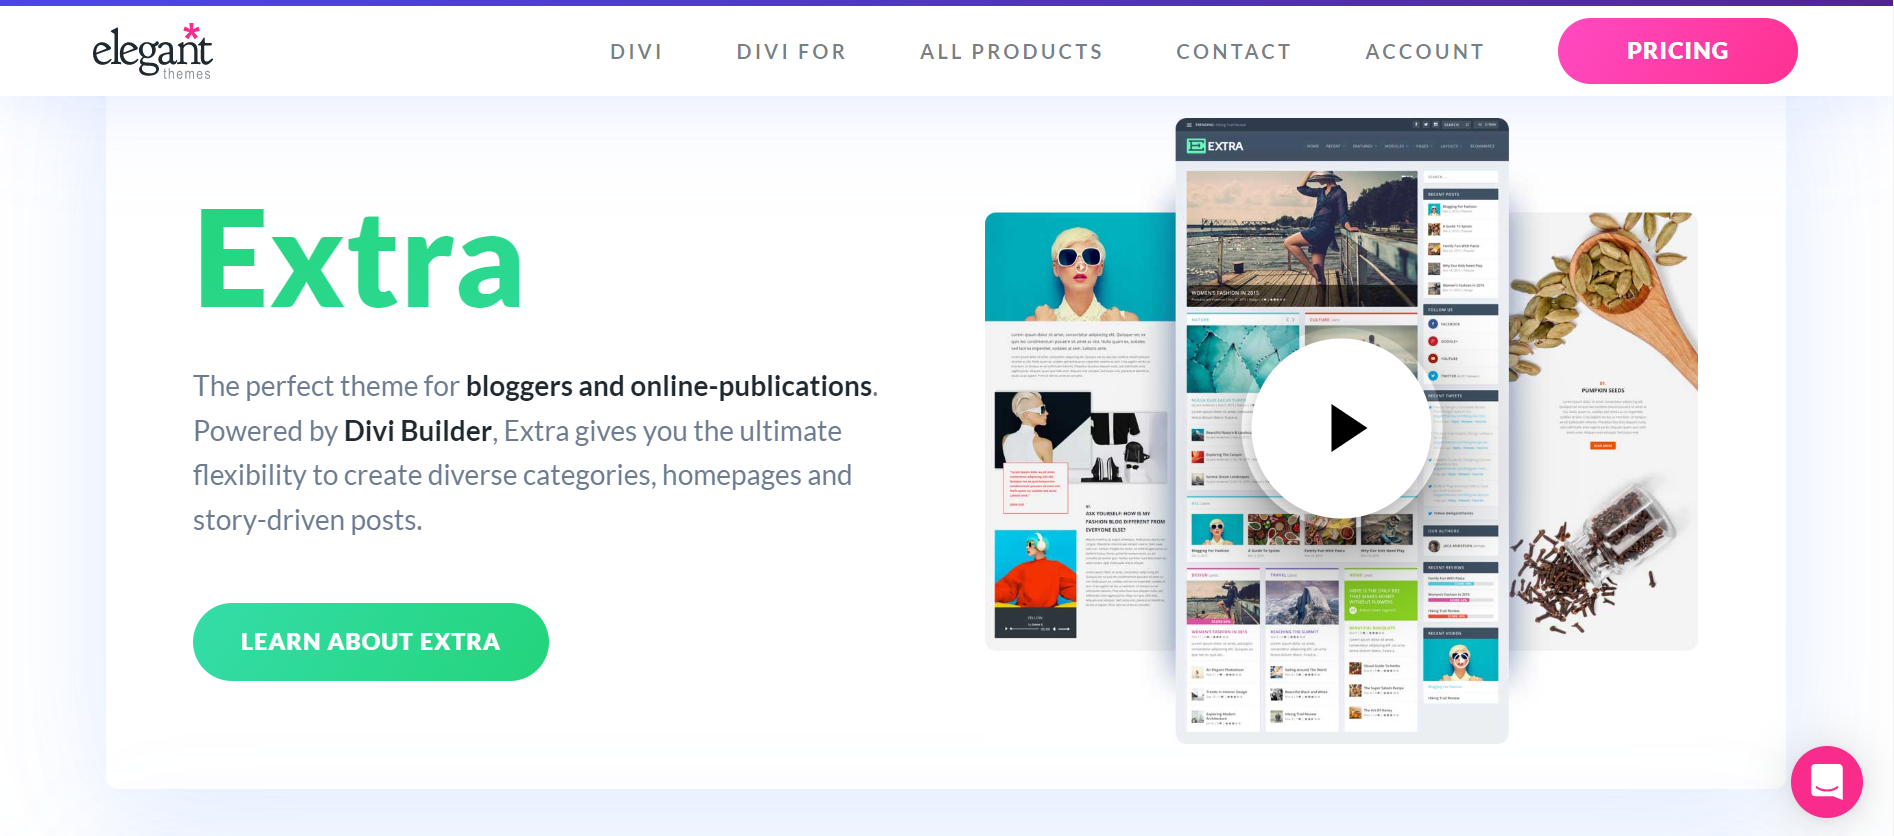This screenshot has height=836, width=1894.
Task: Click the 'bloggers and online-publications' text
Action: click(x=669, y=386)
